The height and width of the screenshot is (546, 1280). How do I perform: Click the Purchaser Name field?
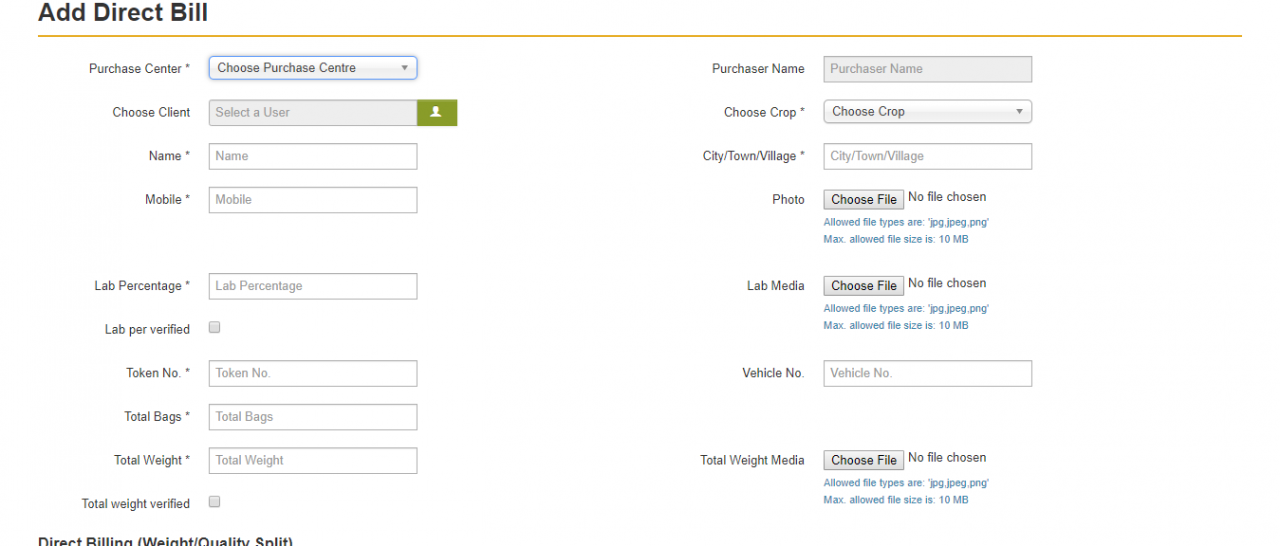pos(927,69)
